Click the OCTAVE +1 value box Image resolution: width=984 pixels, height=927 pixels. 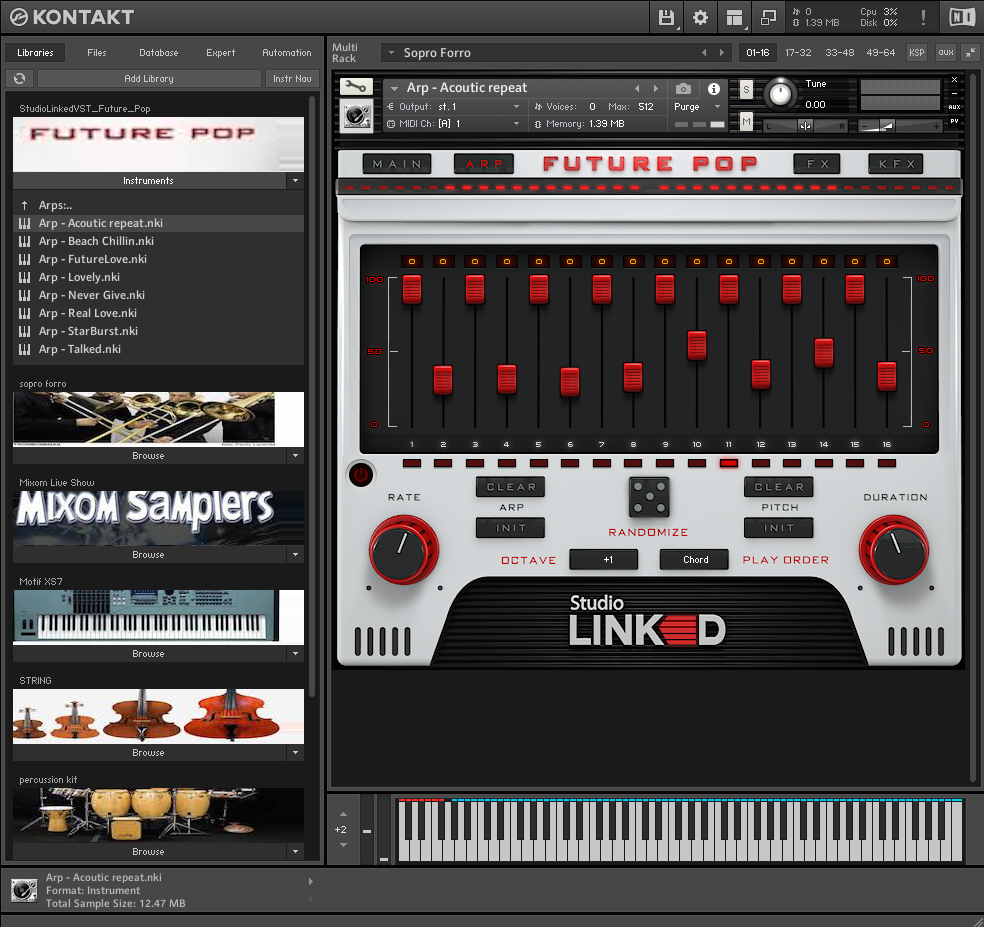coord(604,559)
